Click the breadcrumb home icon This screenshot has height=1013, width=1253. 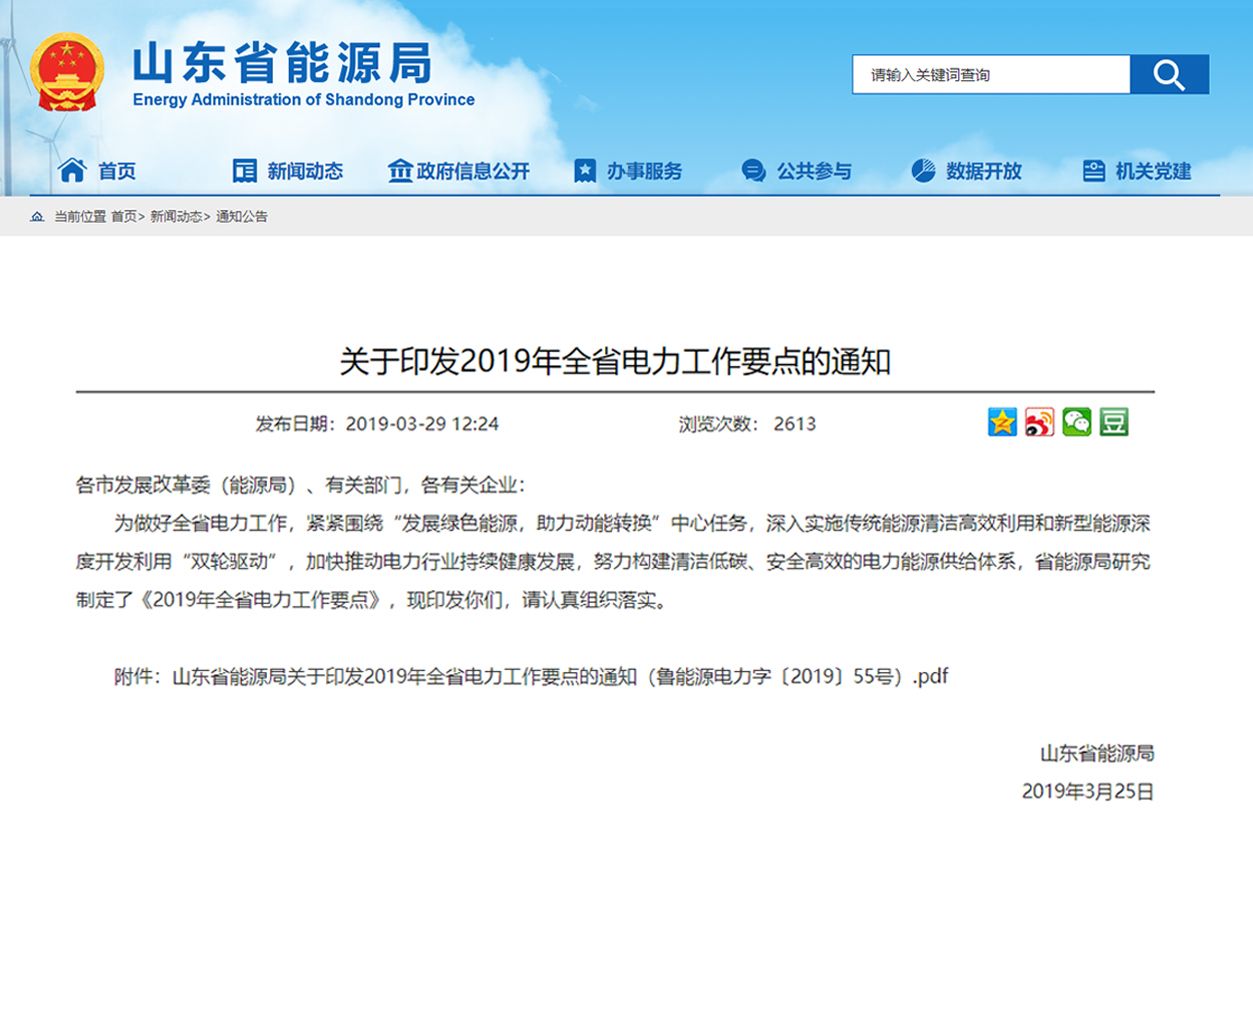pos(37,216)
